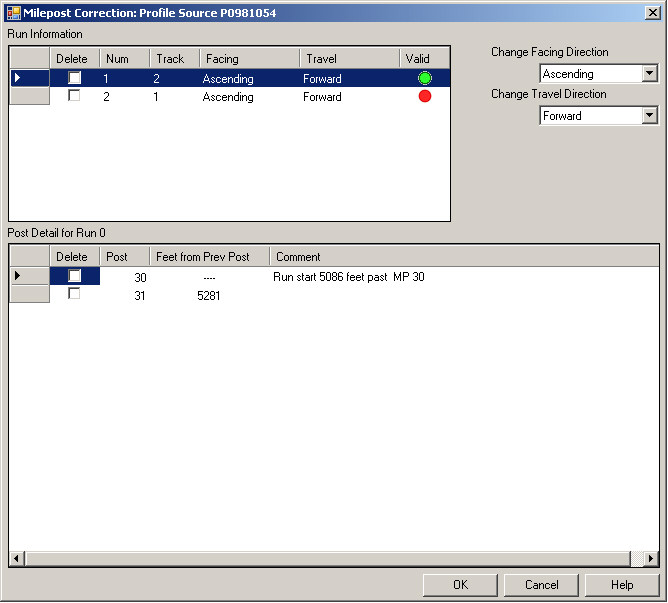Open the Change Facing Direction dropdown
668x603 pixels.
tap(650, 74)
